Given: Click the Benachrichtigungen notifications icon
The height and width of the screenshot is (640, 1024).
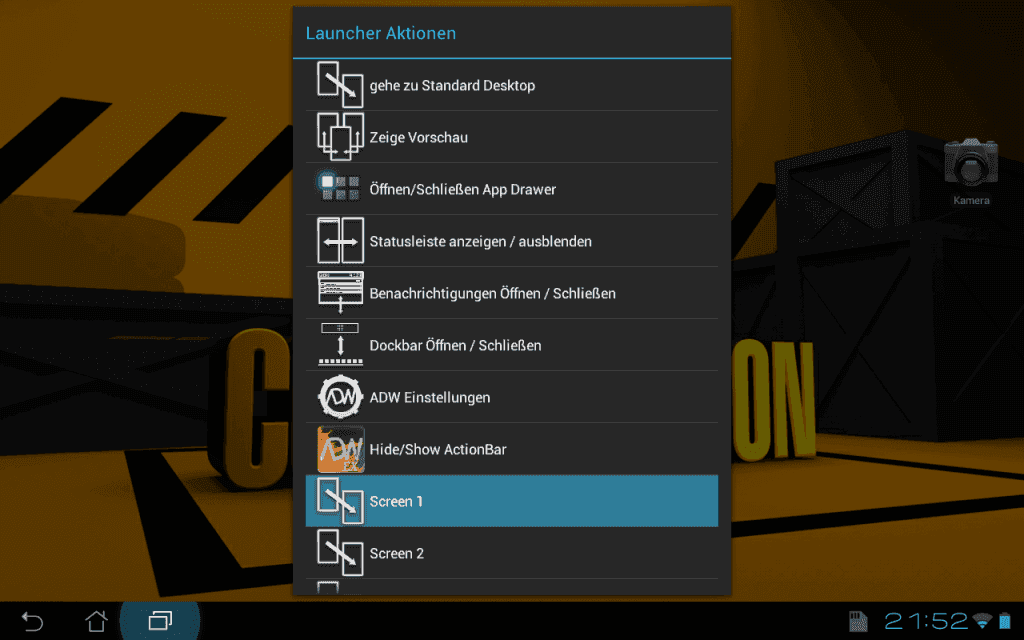Looking at the screenshot, I should 340,293.
